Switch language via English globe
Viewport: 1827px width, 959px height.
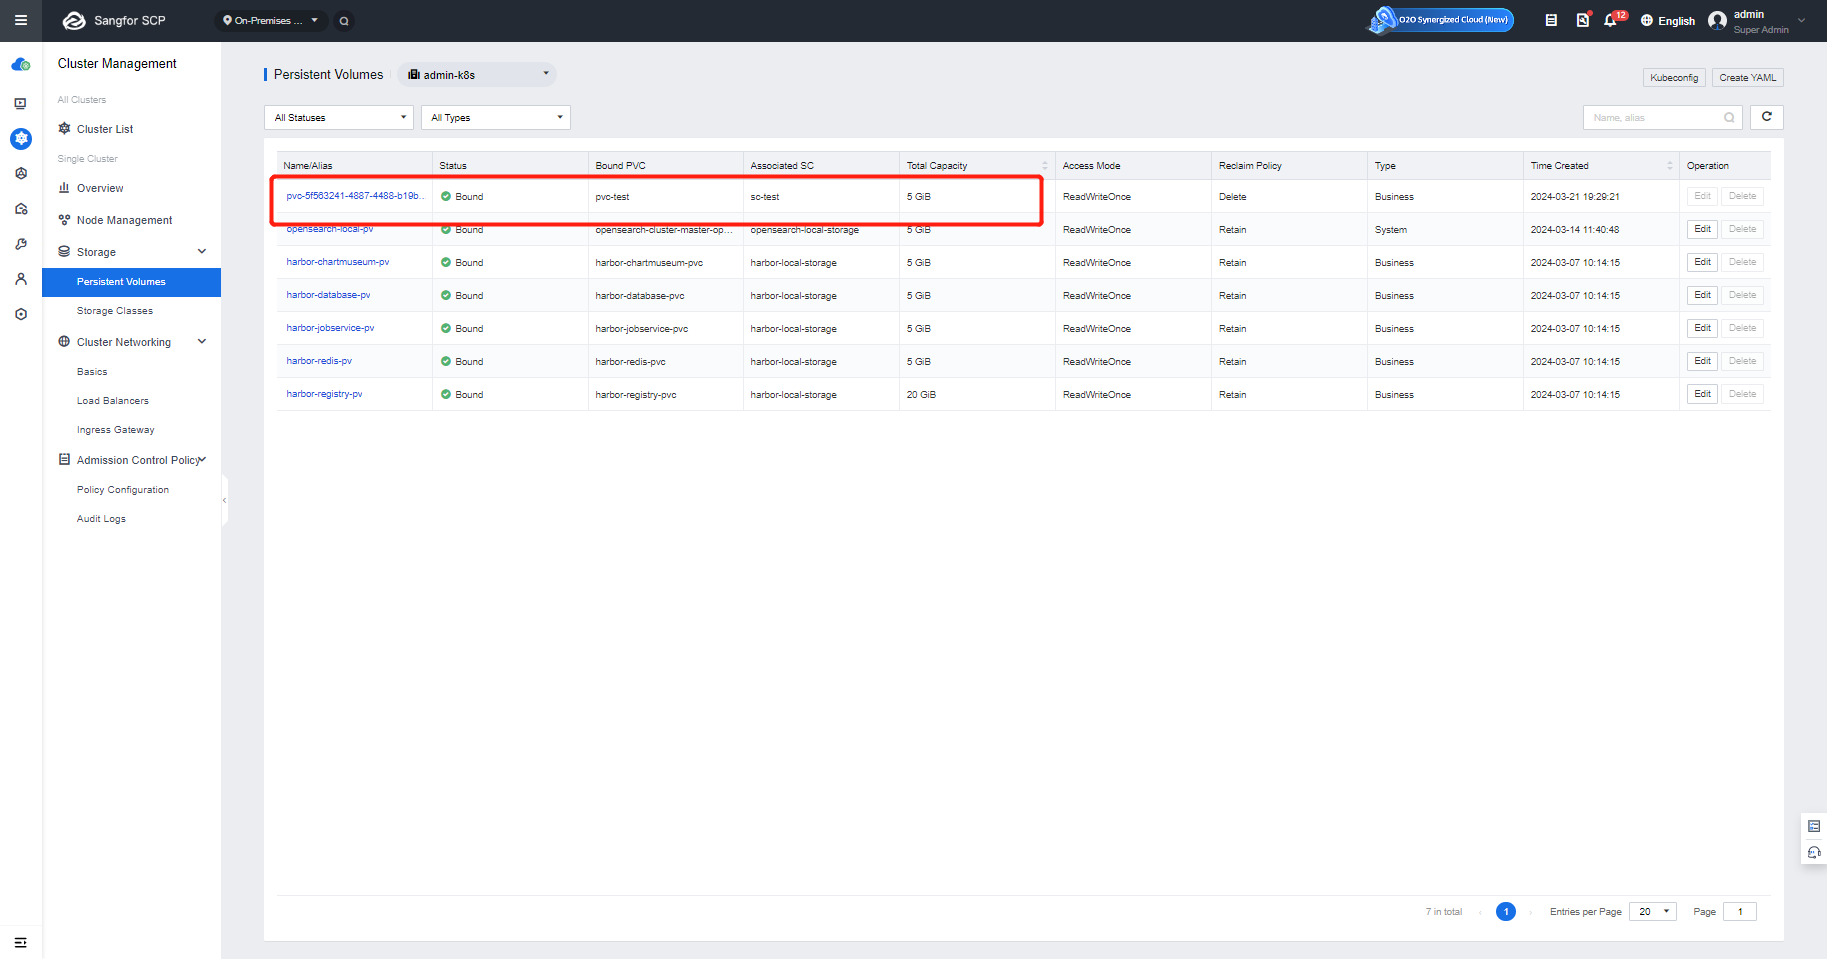click(1668, 21)
